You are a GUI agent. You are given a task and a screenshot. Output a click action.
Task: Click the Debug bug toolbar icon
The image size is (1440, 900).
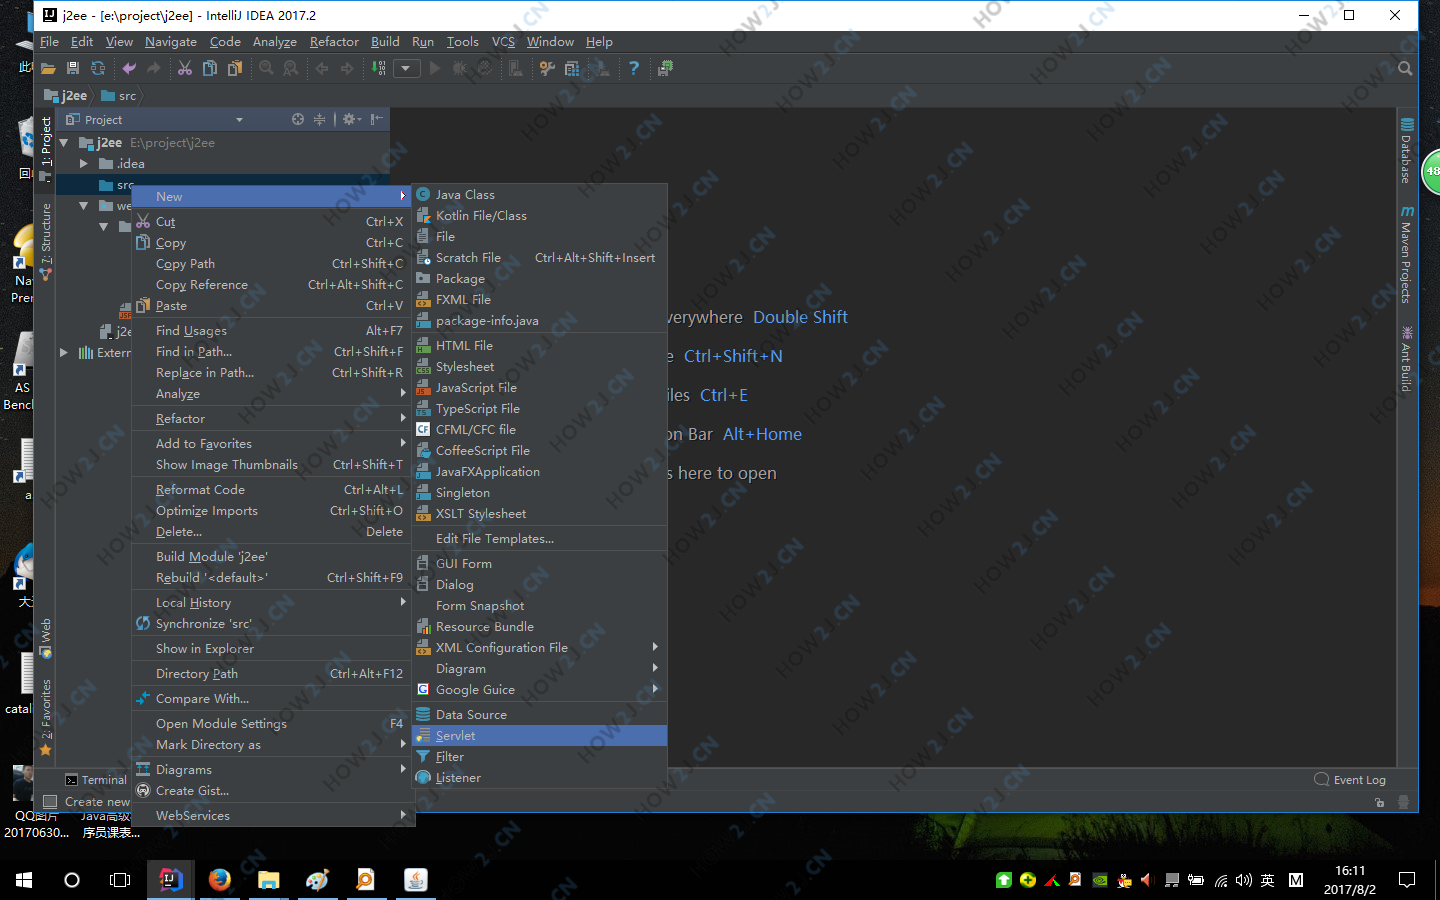[x=460, y=69]
